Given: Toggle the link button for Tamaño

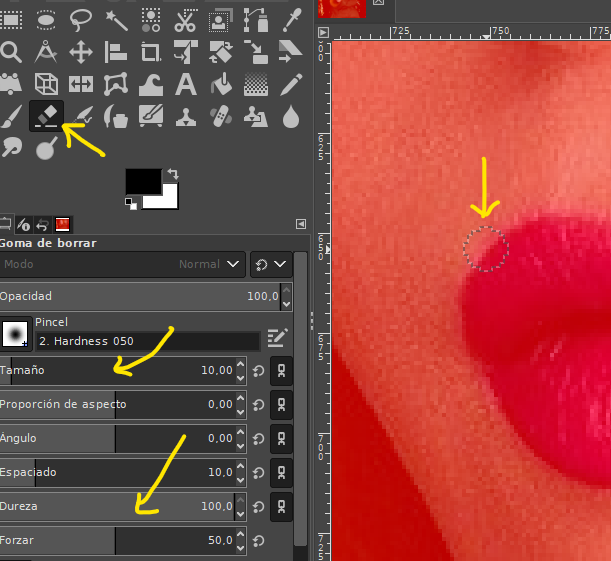Looking at the screenshot, I should pos(281,371).
